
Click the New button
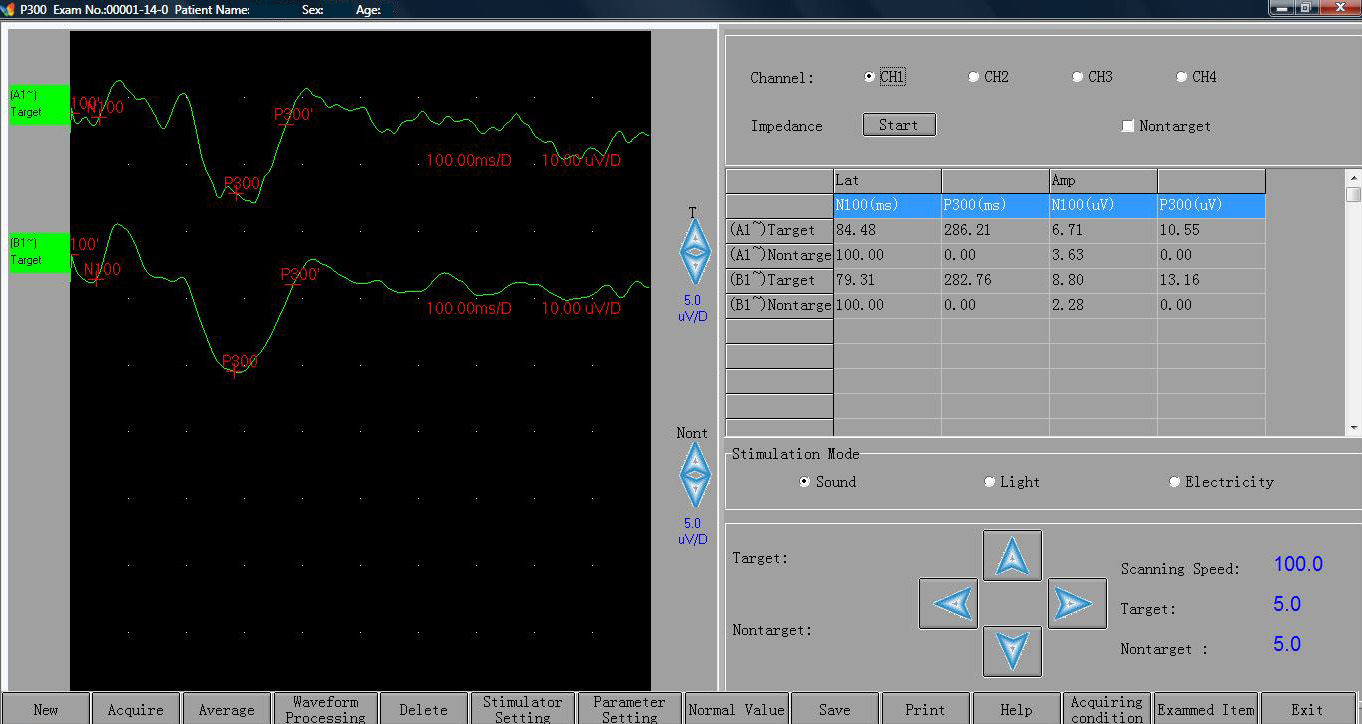click(46, 709)
